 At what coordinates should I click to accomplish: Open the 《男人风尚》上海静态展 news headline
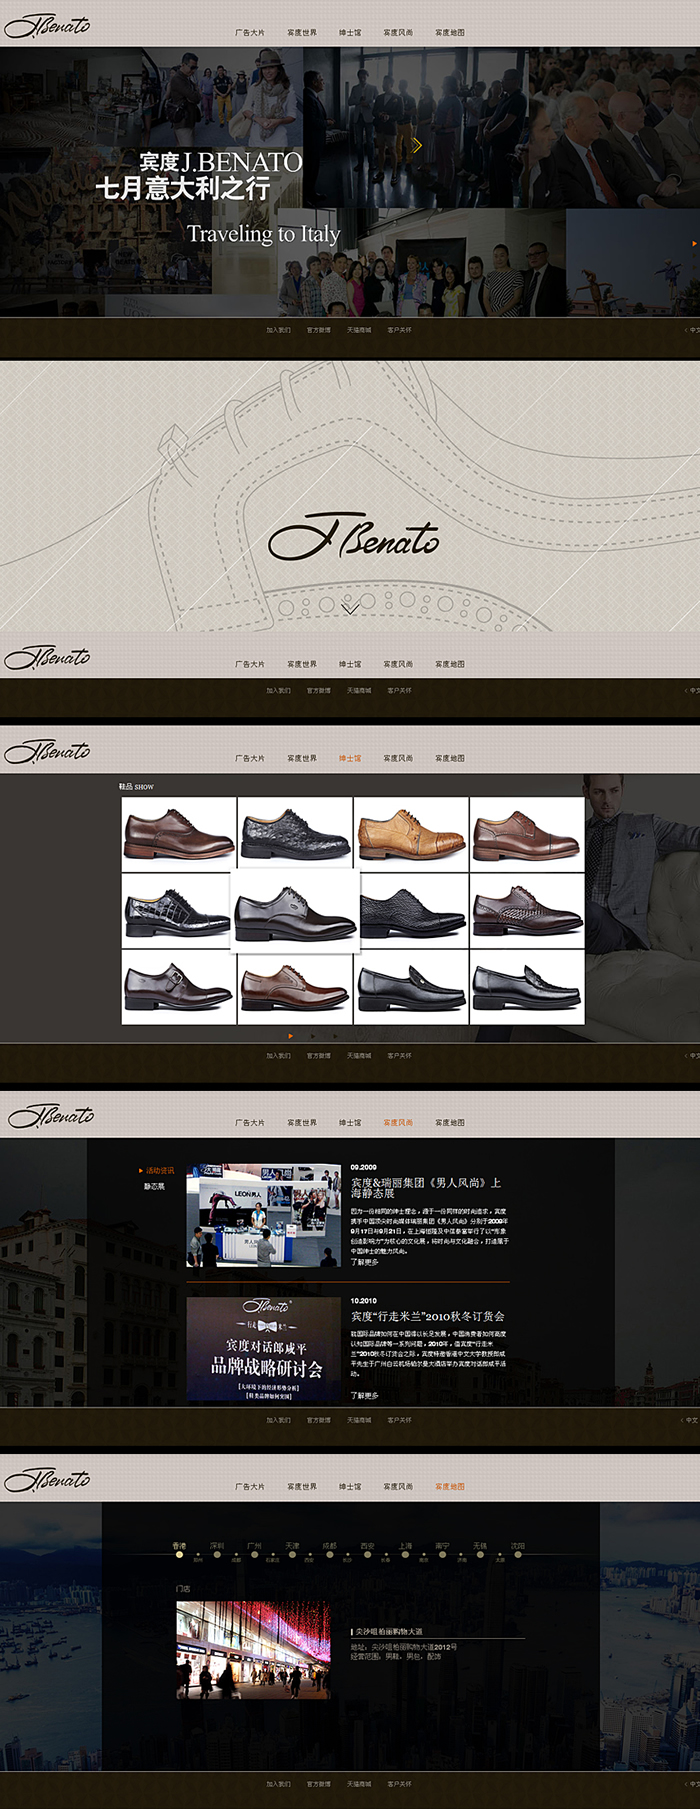[x=426, y=1187]
